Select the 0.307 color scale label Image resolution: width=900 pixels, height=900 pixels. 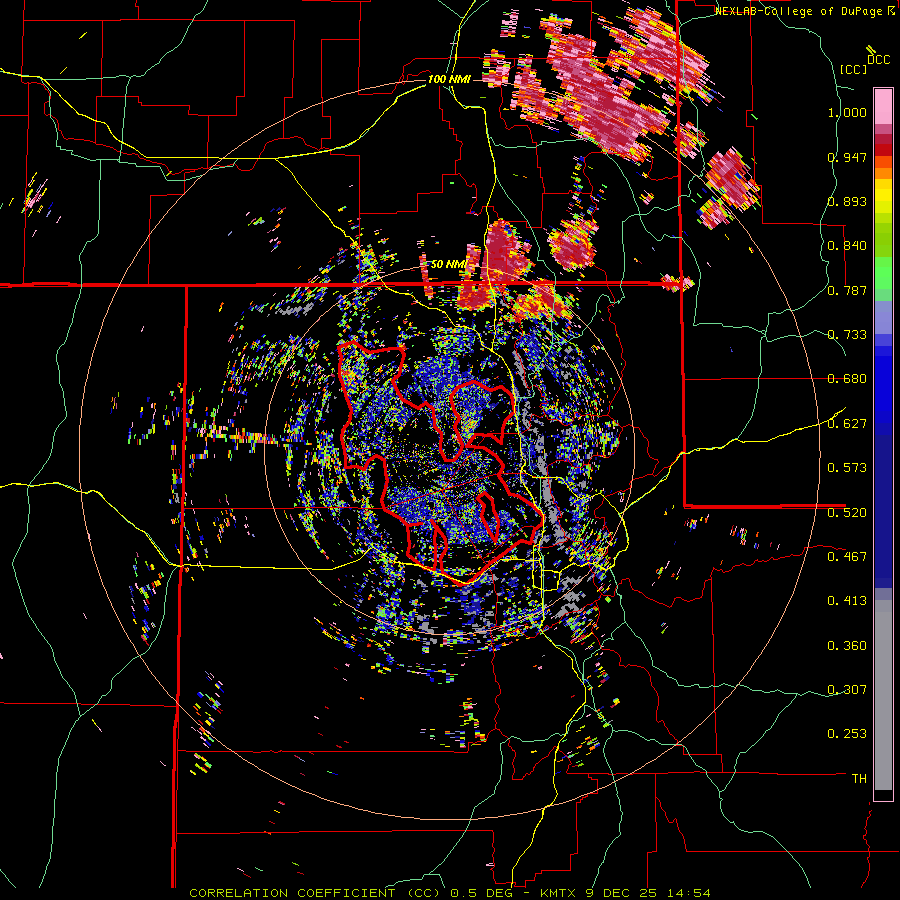point(847,689)
